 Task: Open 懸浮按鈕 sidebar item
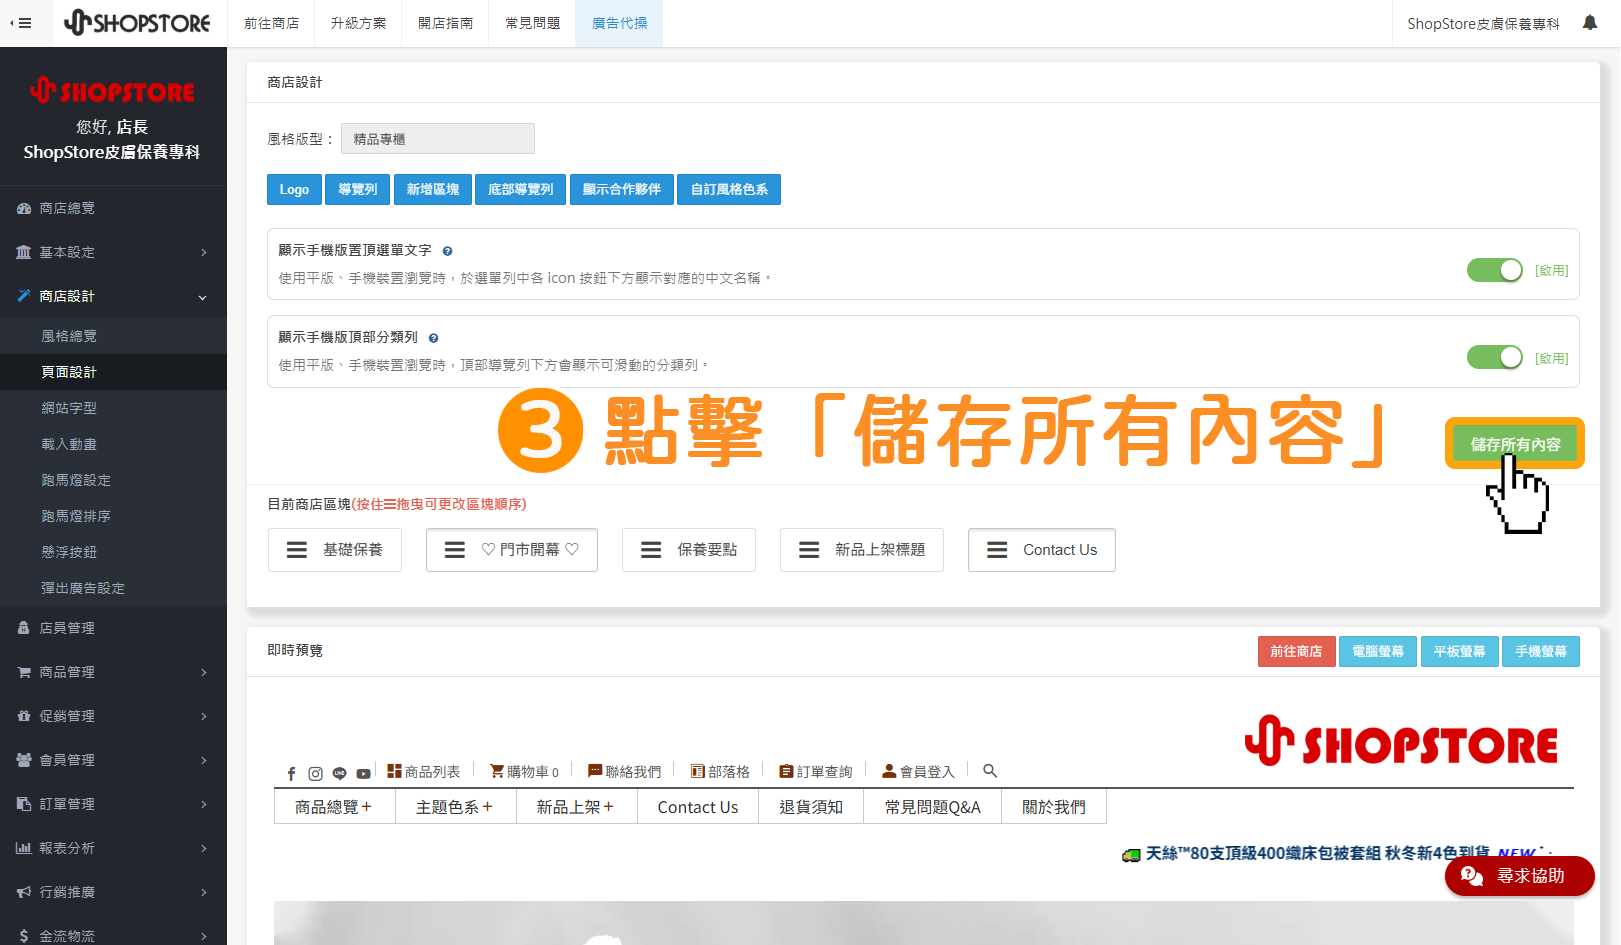(x=113, y=552)
